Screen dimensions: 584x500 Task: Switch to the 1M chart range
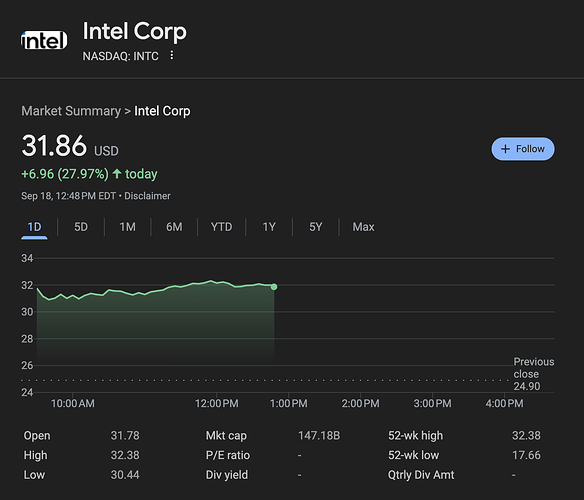click(127, 227)
